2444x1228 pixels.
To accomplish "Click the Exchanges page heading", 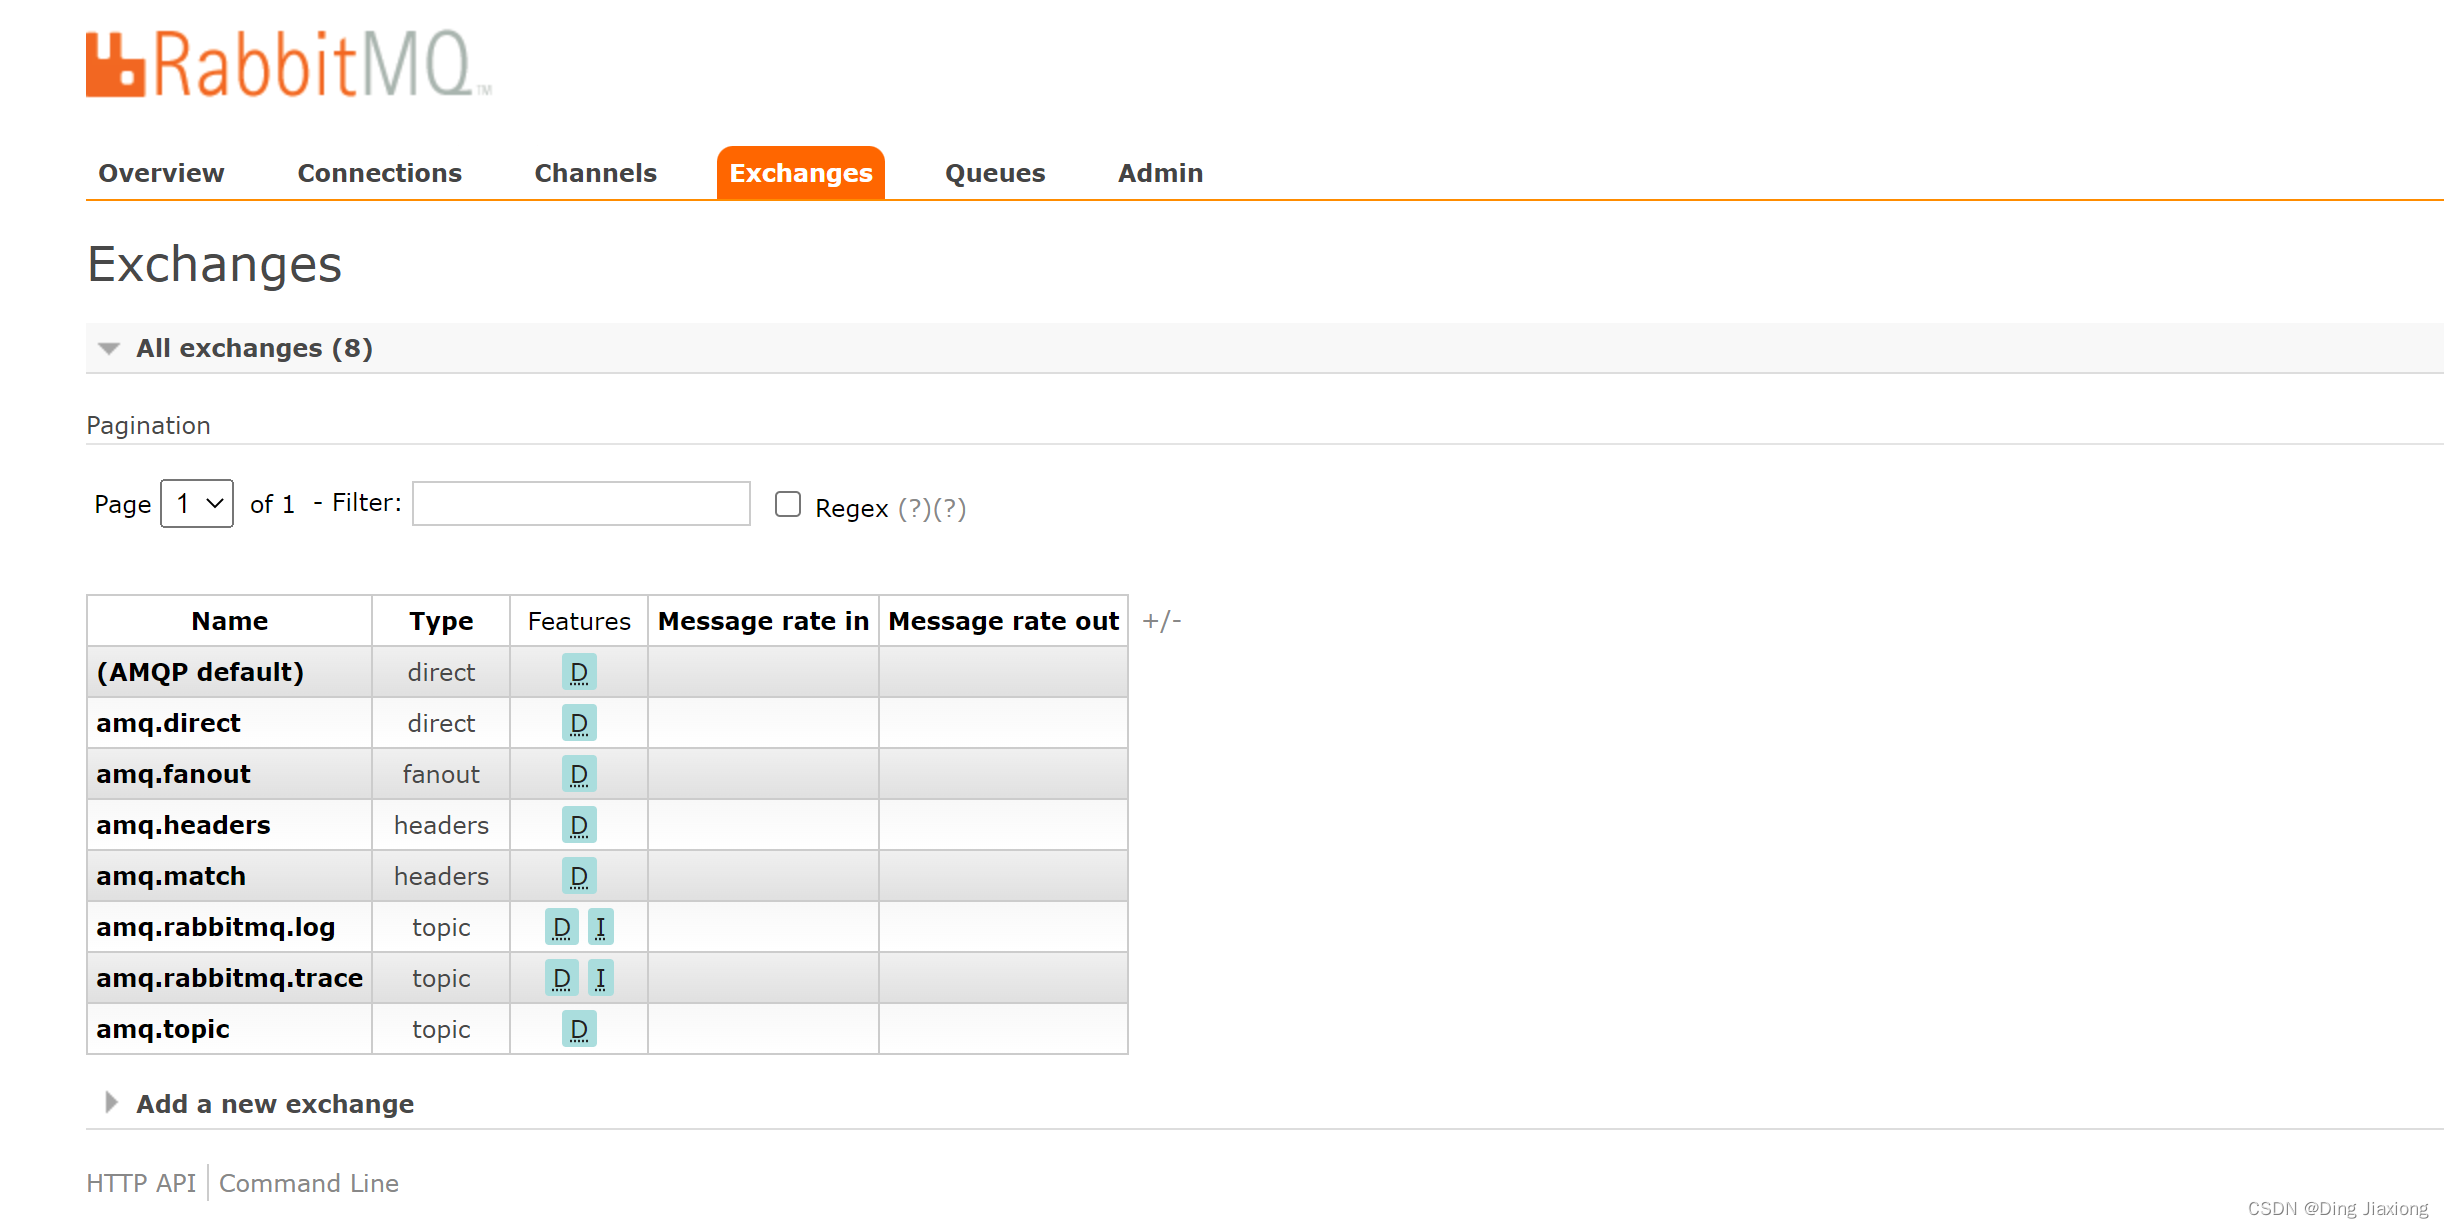I will 214,265.
